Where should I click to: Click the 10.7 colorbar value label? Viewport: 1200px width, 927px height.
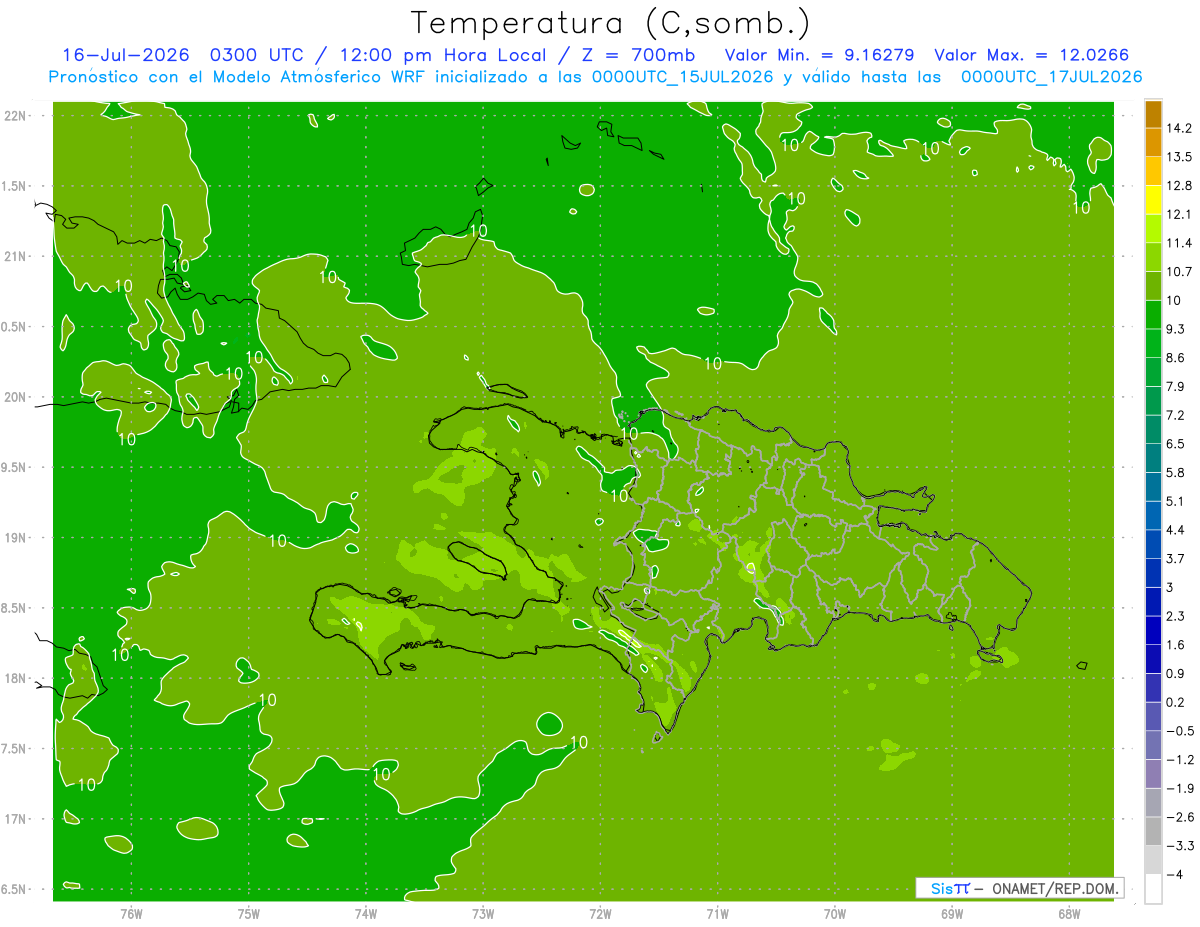coord(1179,272)
